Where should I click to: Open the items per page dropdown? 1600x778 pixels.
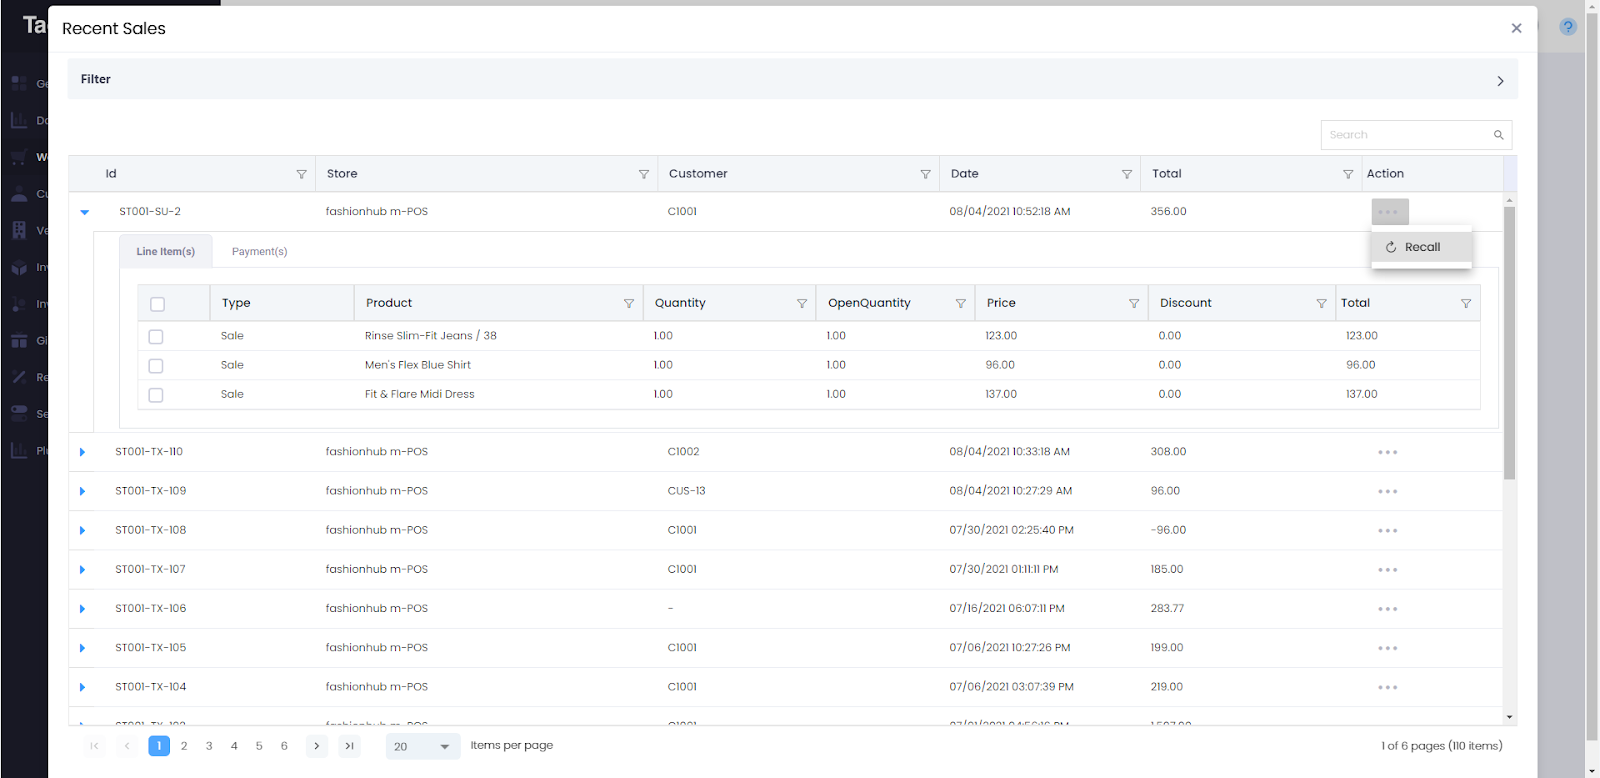click(423, 746)
